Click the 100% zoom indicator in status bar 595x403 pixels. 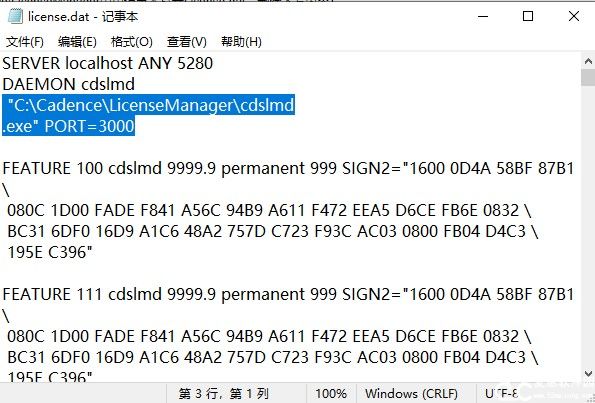click(331, 394)
